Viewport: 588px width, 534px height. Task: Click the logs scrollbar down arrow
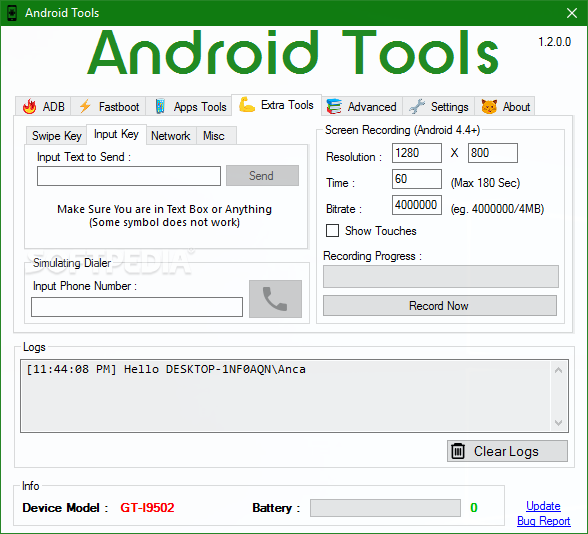point(558,423)
